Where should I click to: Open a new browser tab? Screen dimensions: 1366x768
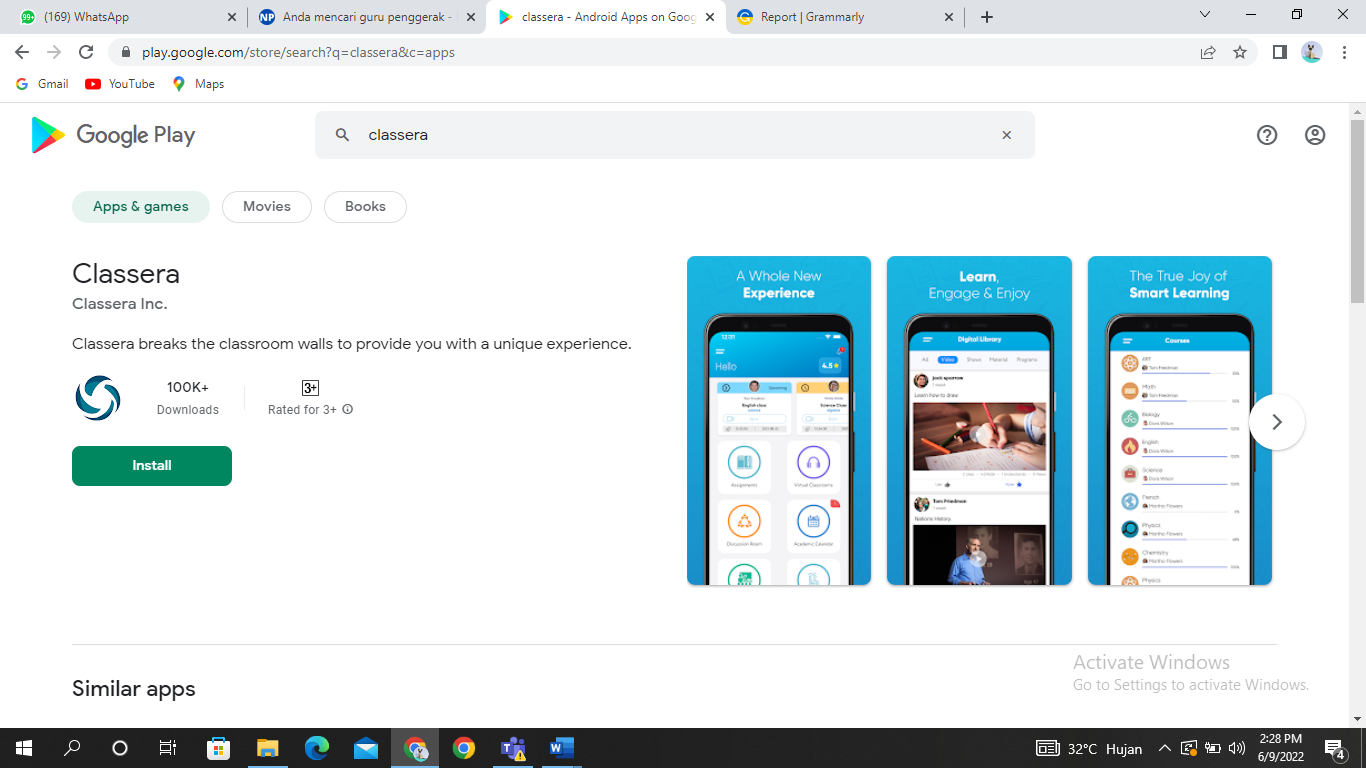[x=987, y=17]
